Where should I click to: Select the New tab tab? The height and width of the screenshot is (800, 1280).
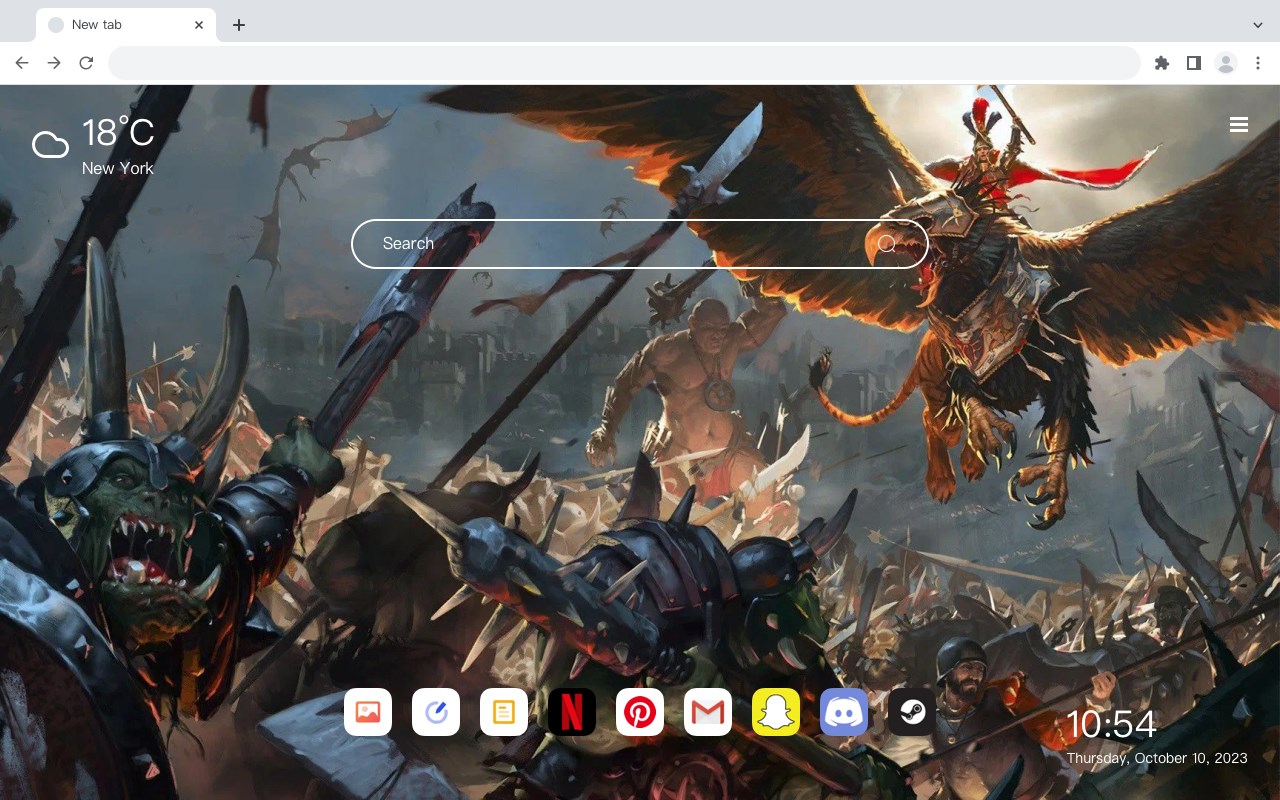126,25
